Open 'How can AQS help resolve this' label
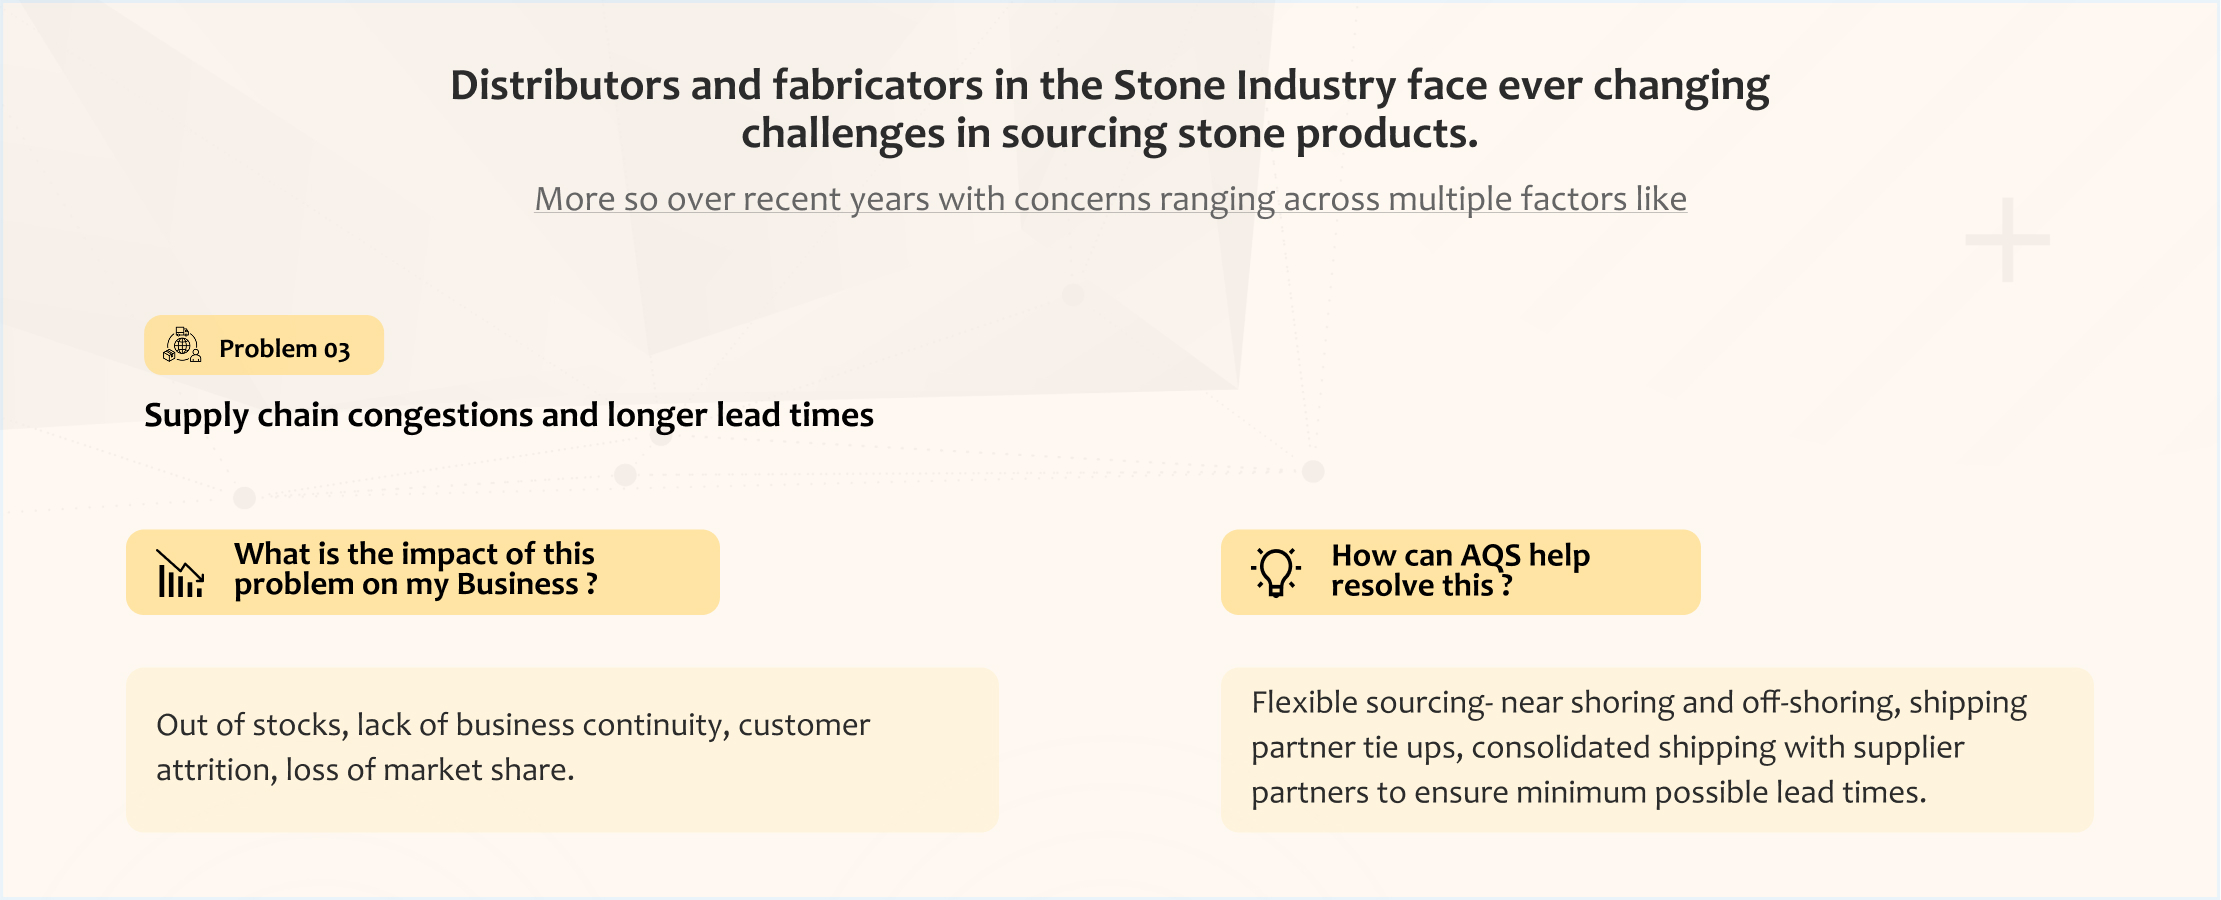This screenshot has width=2221, height=900. tap(1460, 570)
